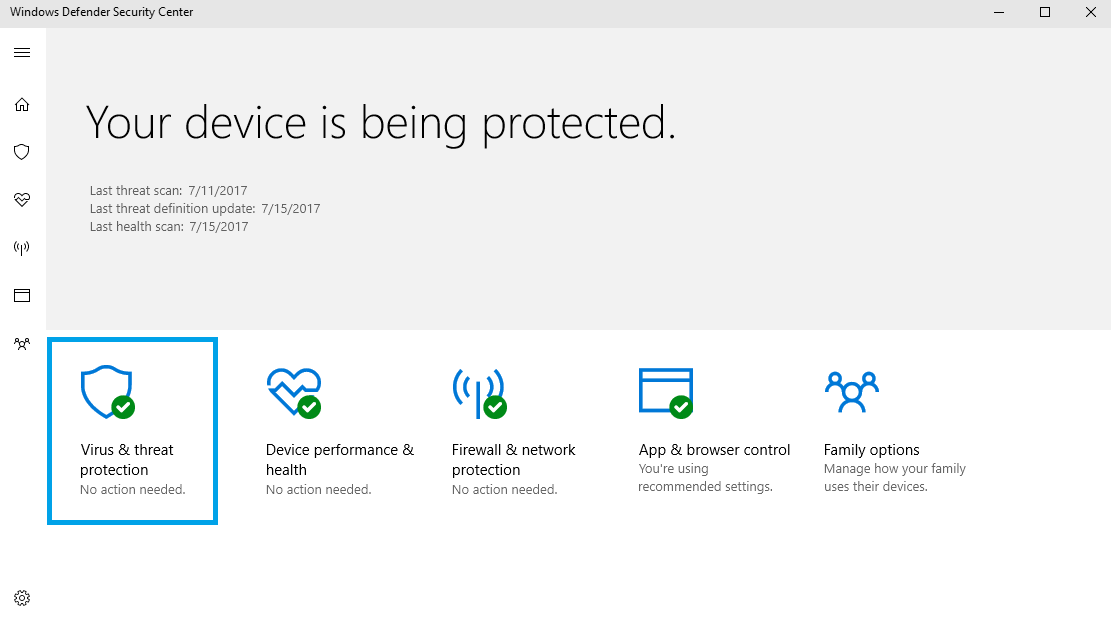
Task: Click 'You're using recommended settings.' text
Action: [706, 478]
